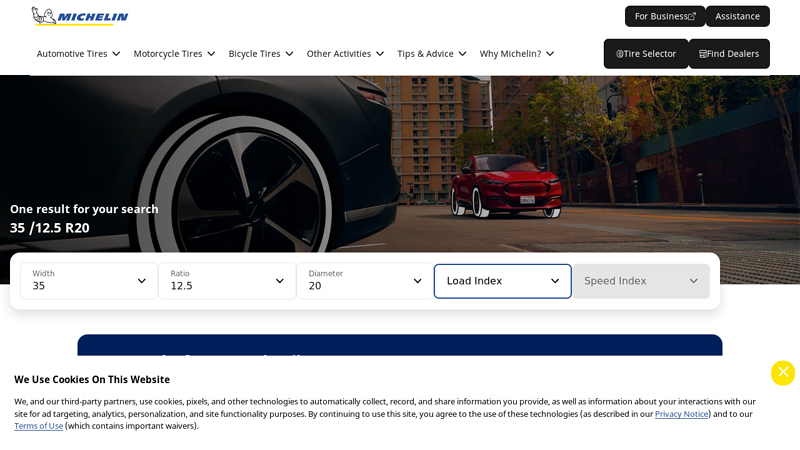Open the Tire Selector
800x450 pixels.
pos(646,54)
